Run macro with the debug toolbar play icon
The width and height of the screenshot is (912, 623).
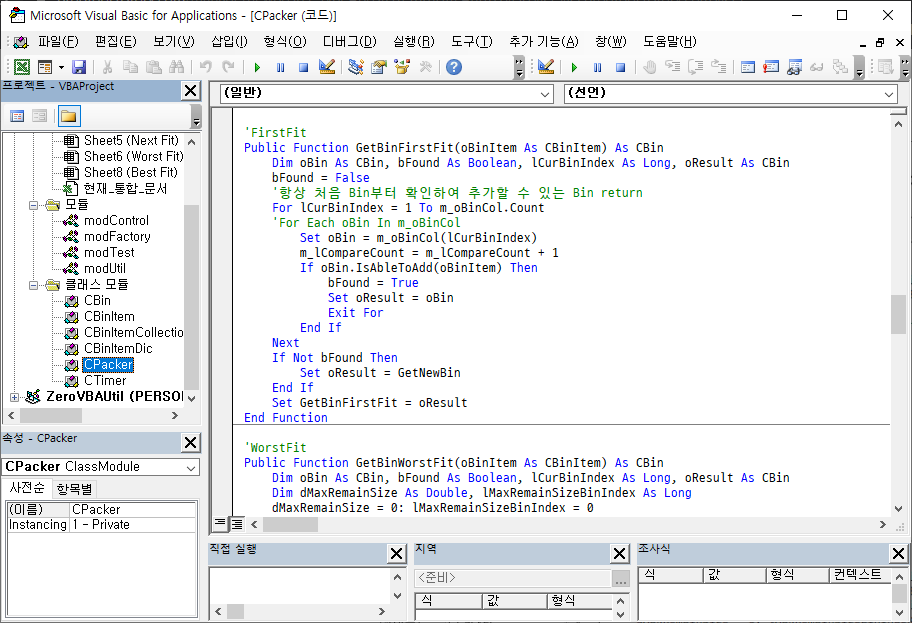coord(574,67)
